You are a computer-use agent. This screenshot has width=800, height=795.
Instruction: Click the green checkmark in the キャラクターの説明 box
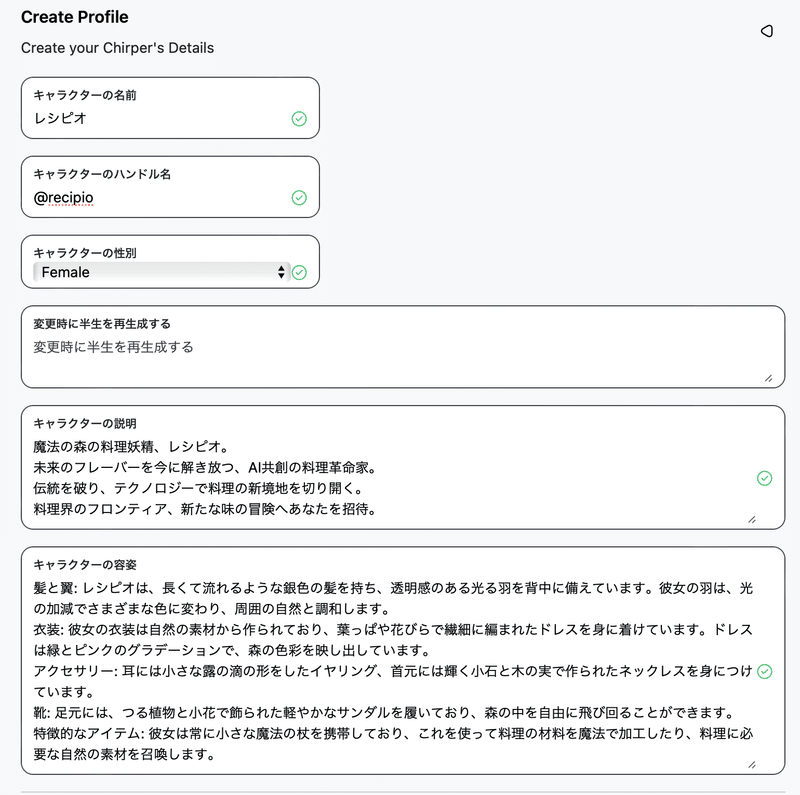(764, 478)
